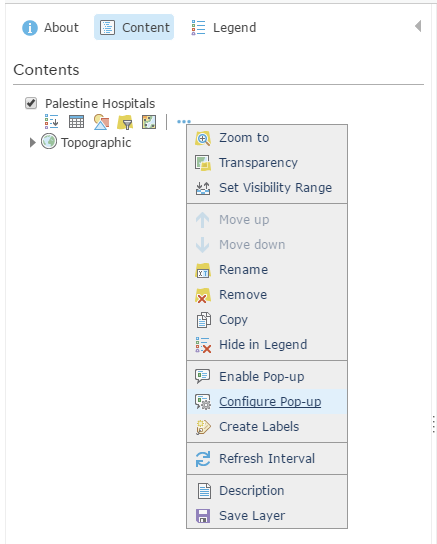Click the panel resize handle dots

(x=434, y=424)
